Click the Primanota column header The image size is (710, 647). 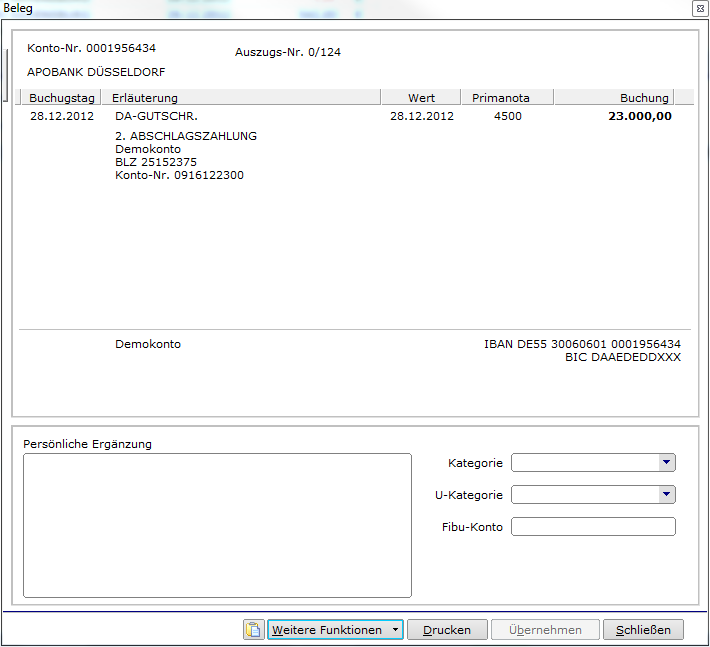tap(507, 97)
